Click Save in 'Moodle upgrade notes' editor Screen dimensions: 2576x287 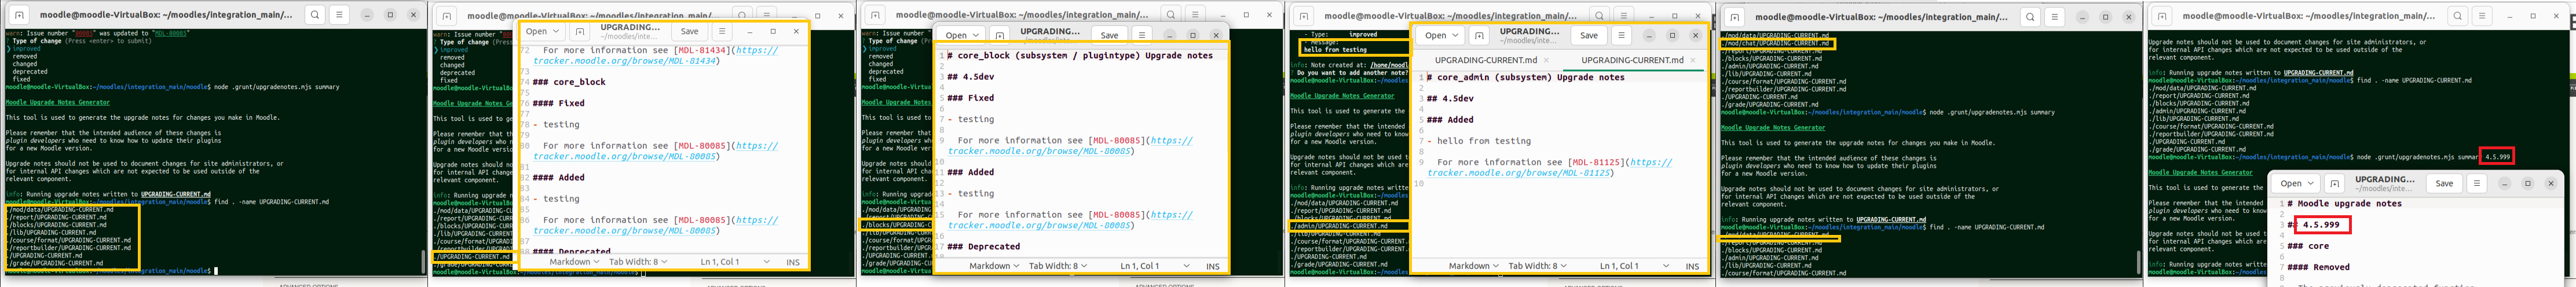(x=2443, y=183)
